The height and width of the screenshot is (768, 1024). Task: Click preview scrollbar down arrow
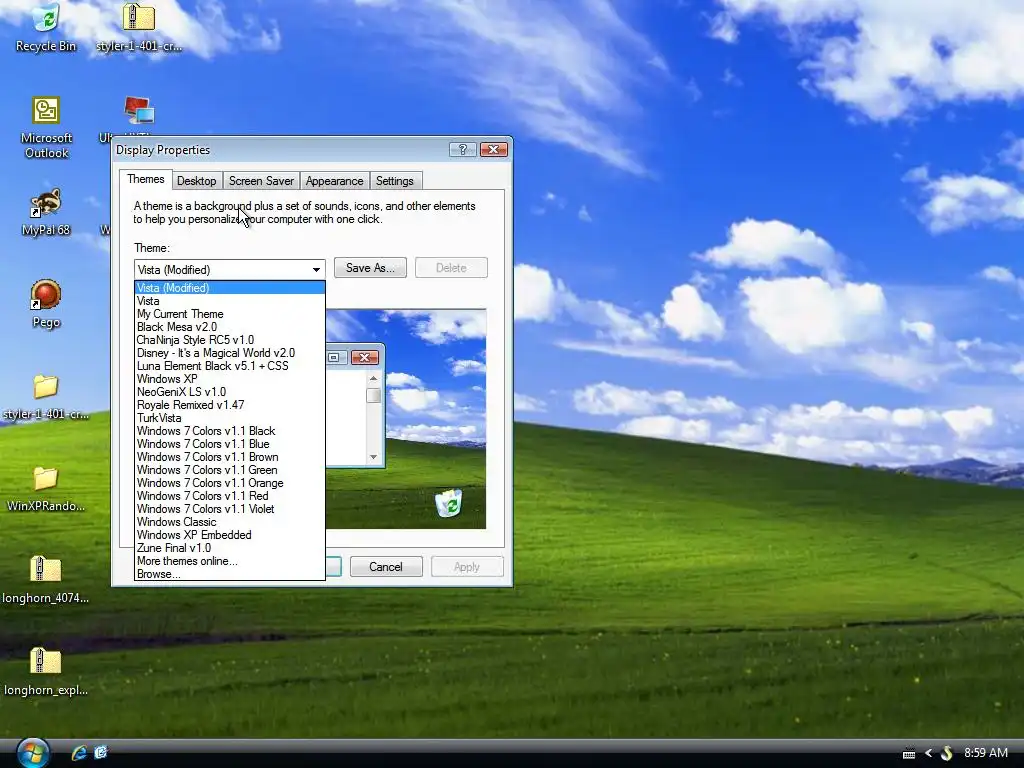click(374, 456)
